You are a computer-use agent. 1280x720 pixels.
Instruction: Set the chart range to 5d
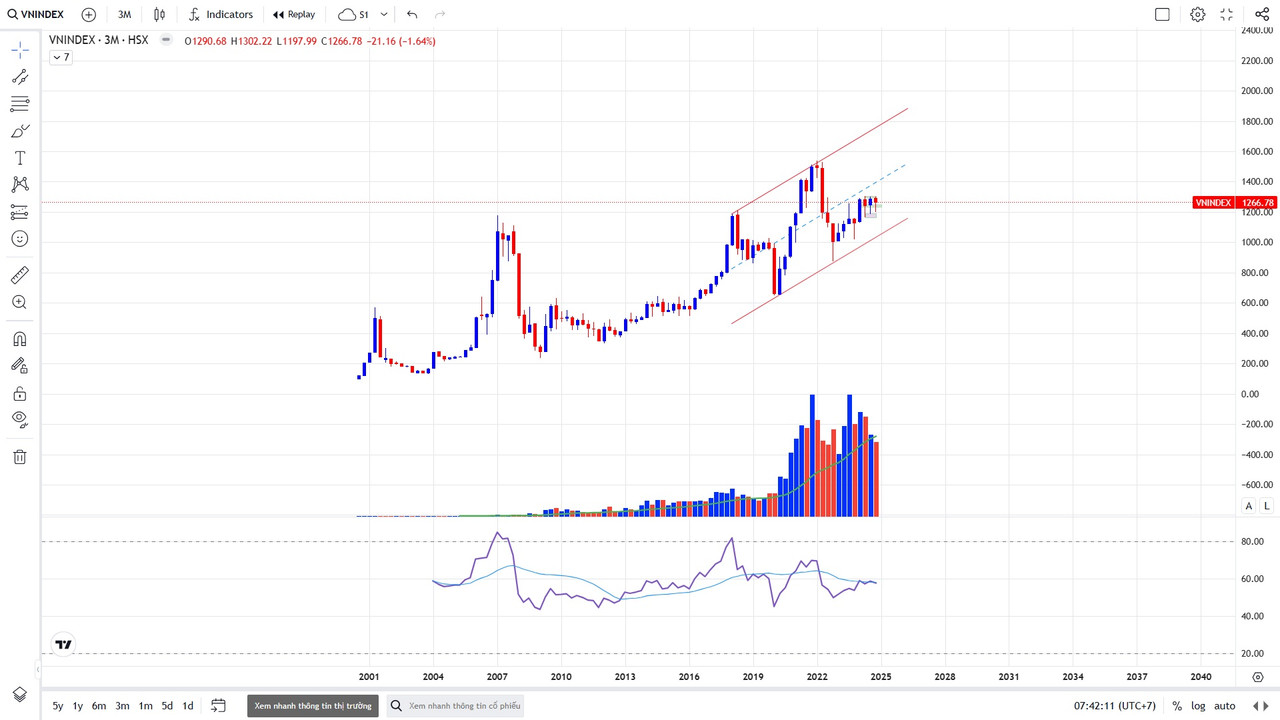(x=167, y=706)
